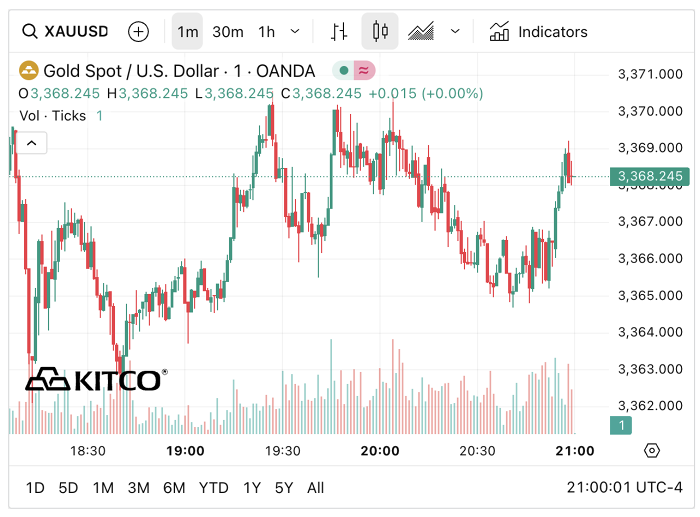Screen dimensions: 700x517
Task: Select the 5Y date range
Action: (284, 488)
